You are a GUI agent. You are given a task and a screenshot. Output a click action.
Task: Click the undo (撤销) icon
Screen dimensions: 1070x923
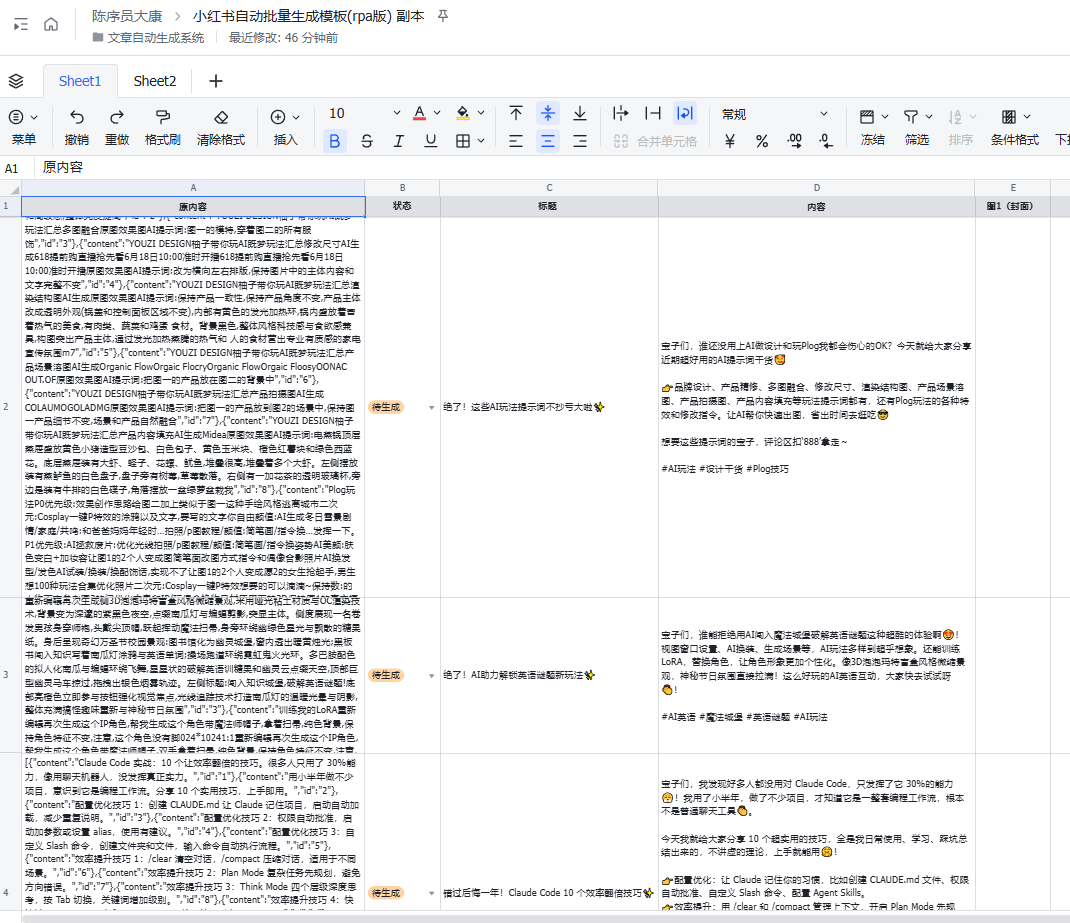[x=77, y=117]
